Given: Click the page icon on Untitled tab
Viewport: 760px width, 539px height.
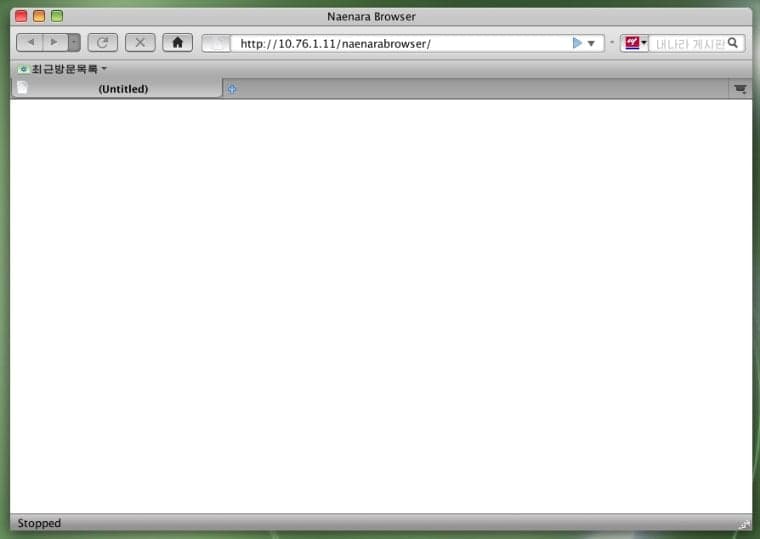Looking at the screenshot, I should pos(22,88).
